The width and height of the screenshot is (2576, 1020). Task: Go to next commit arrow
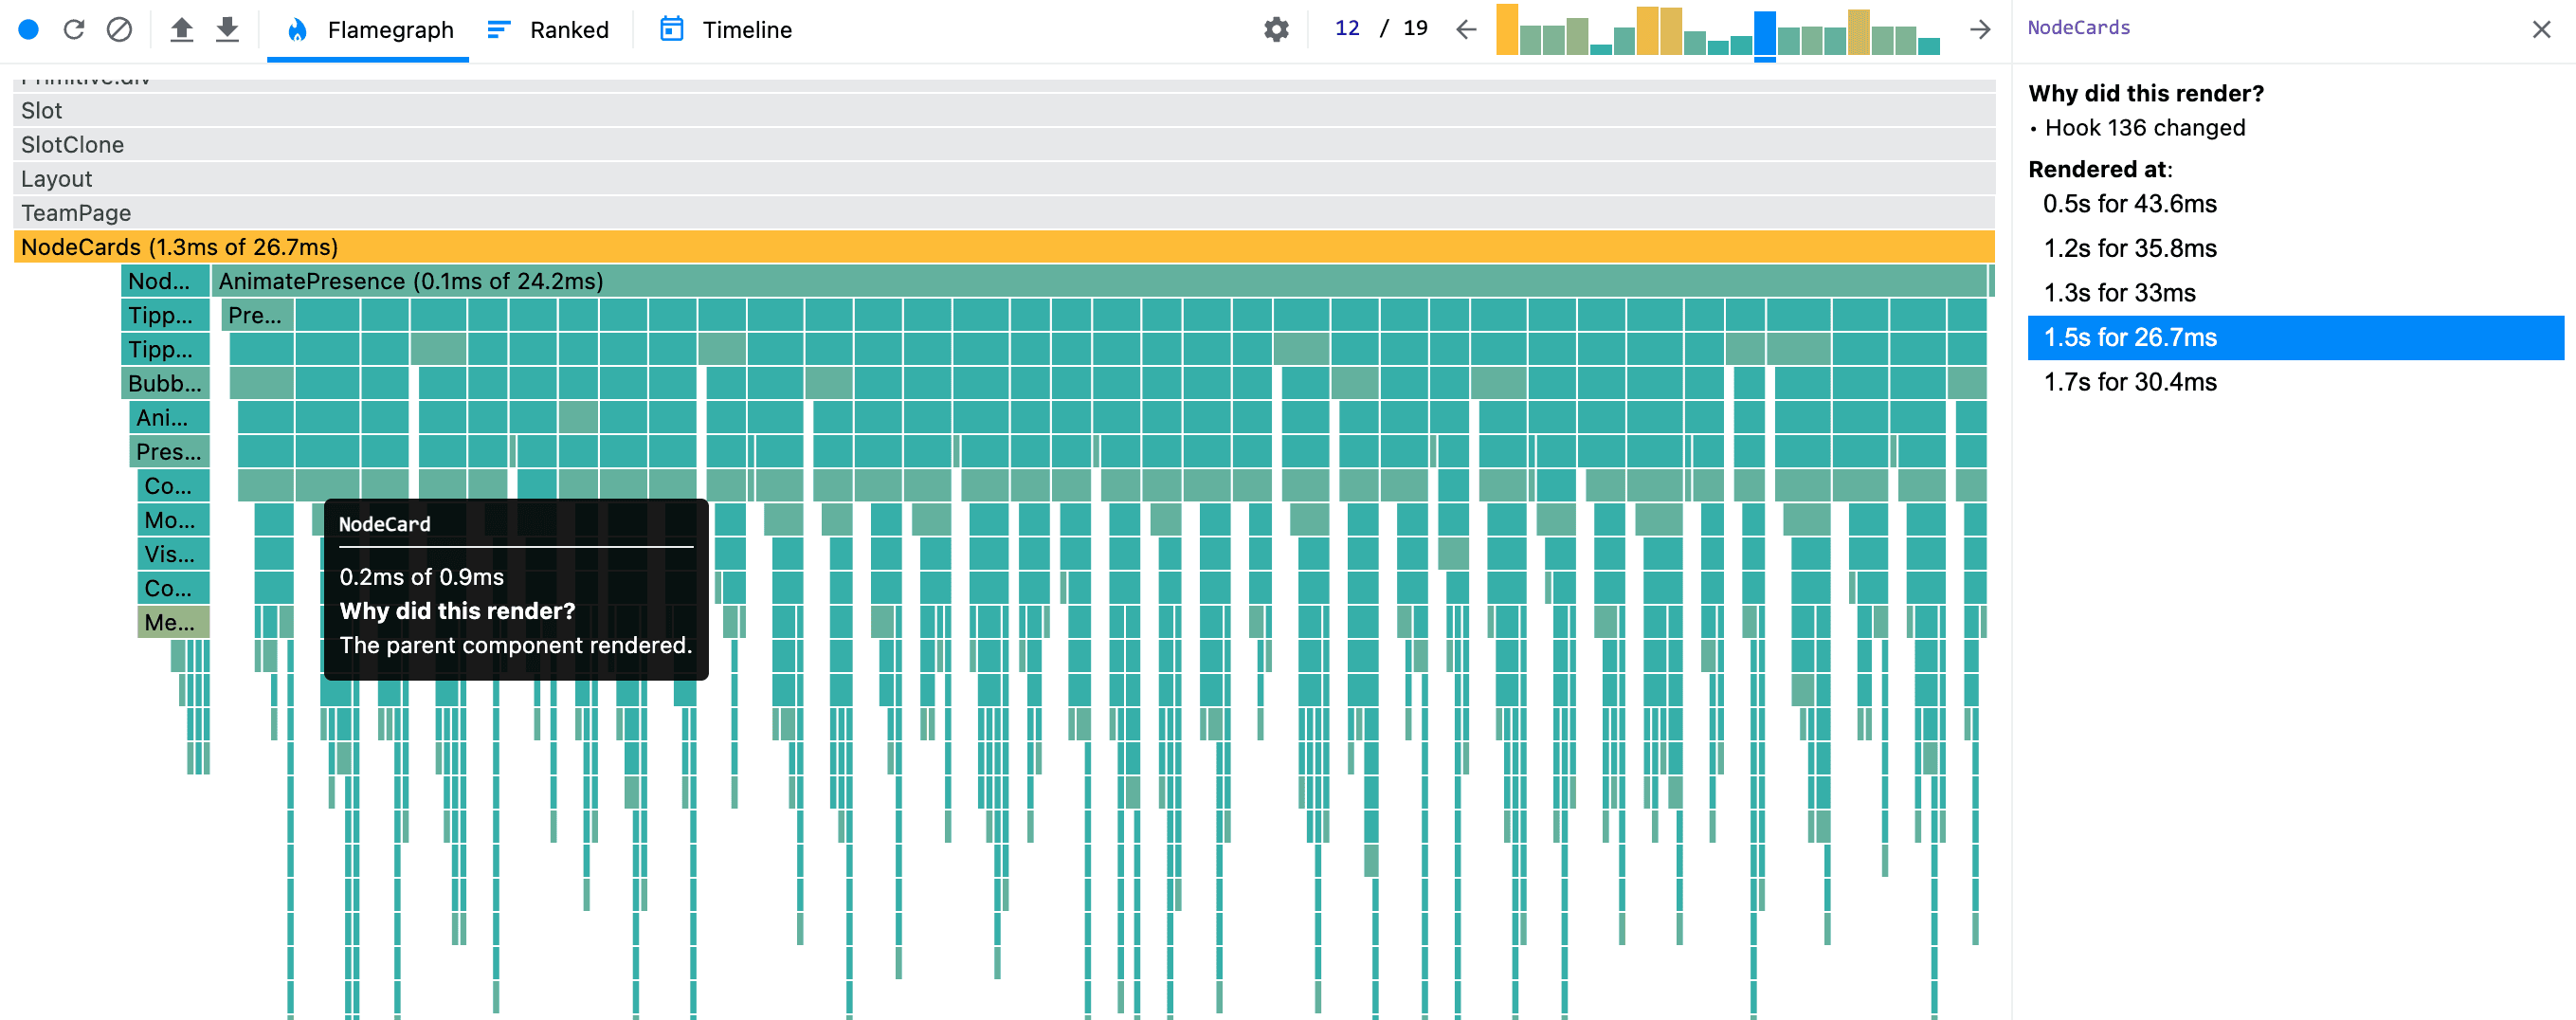1980,29
